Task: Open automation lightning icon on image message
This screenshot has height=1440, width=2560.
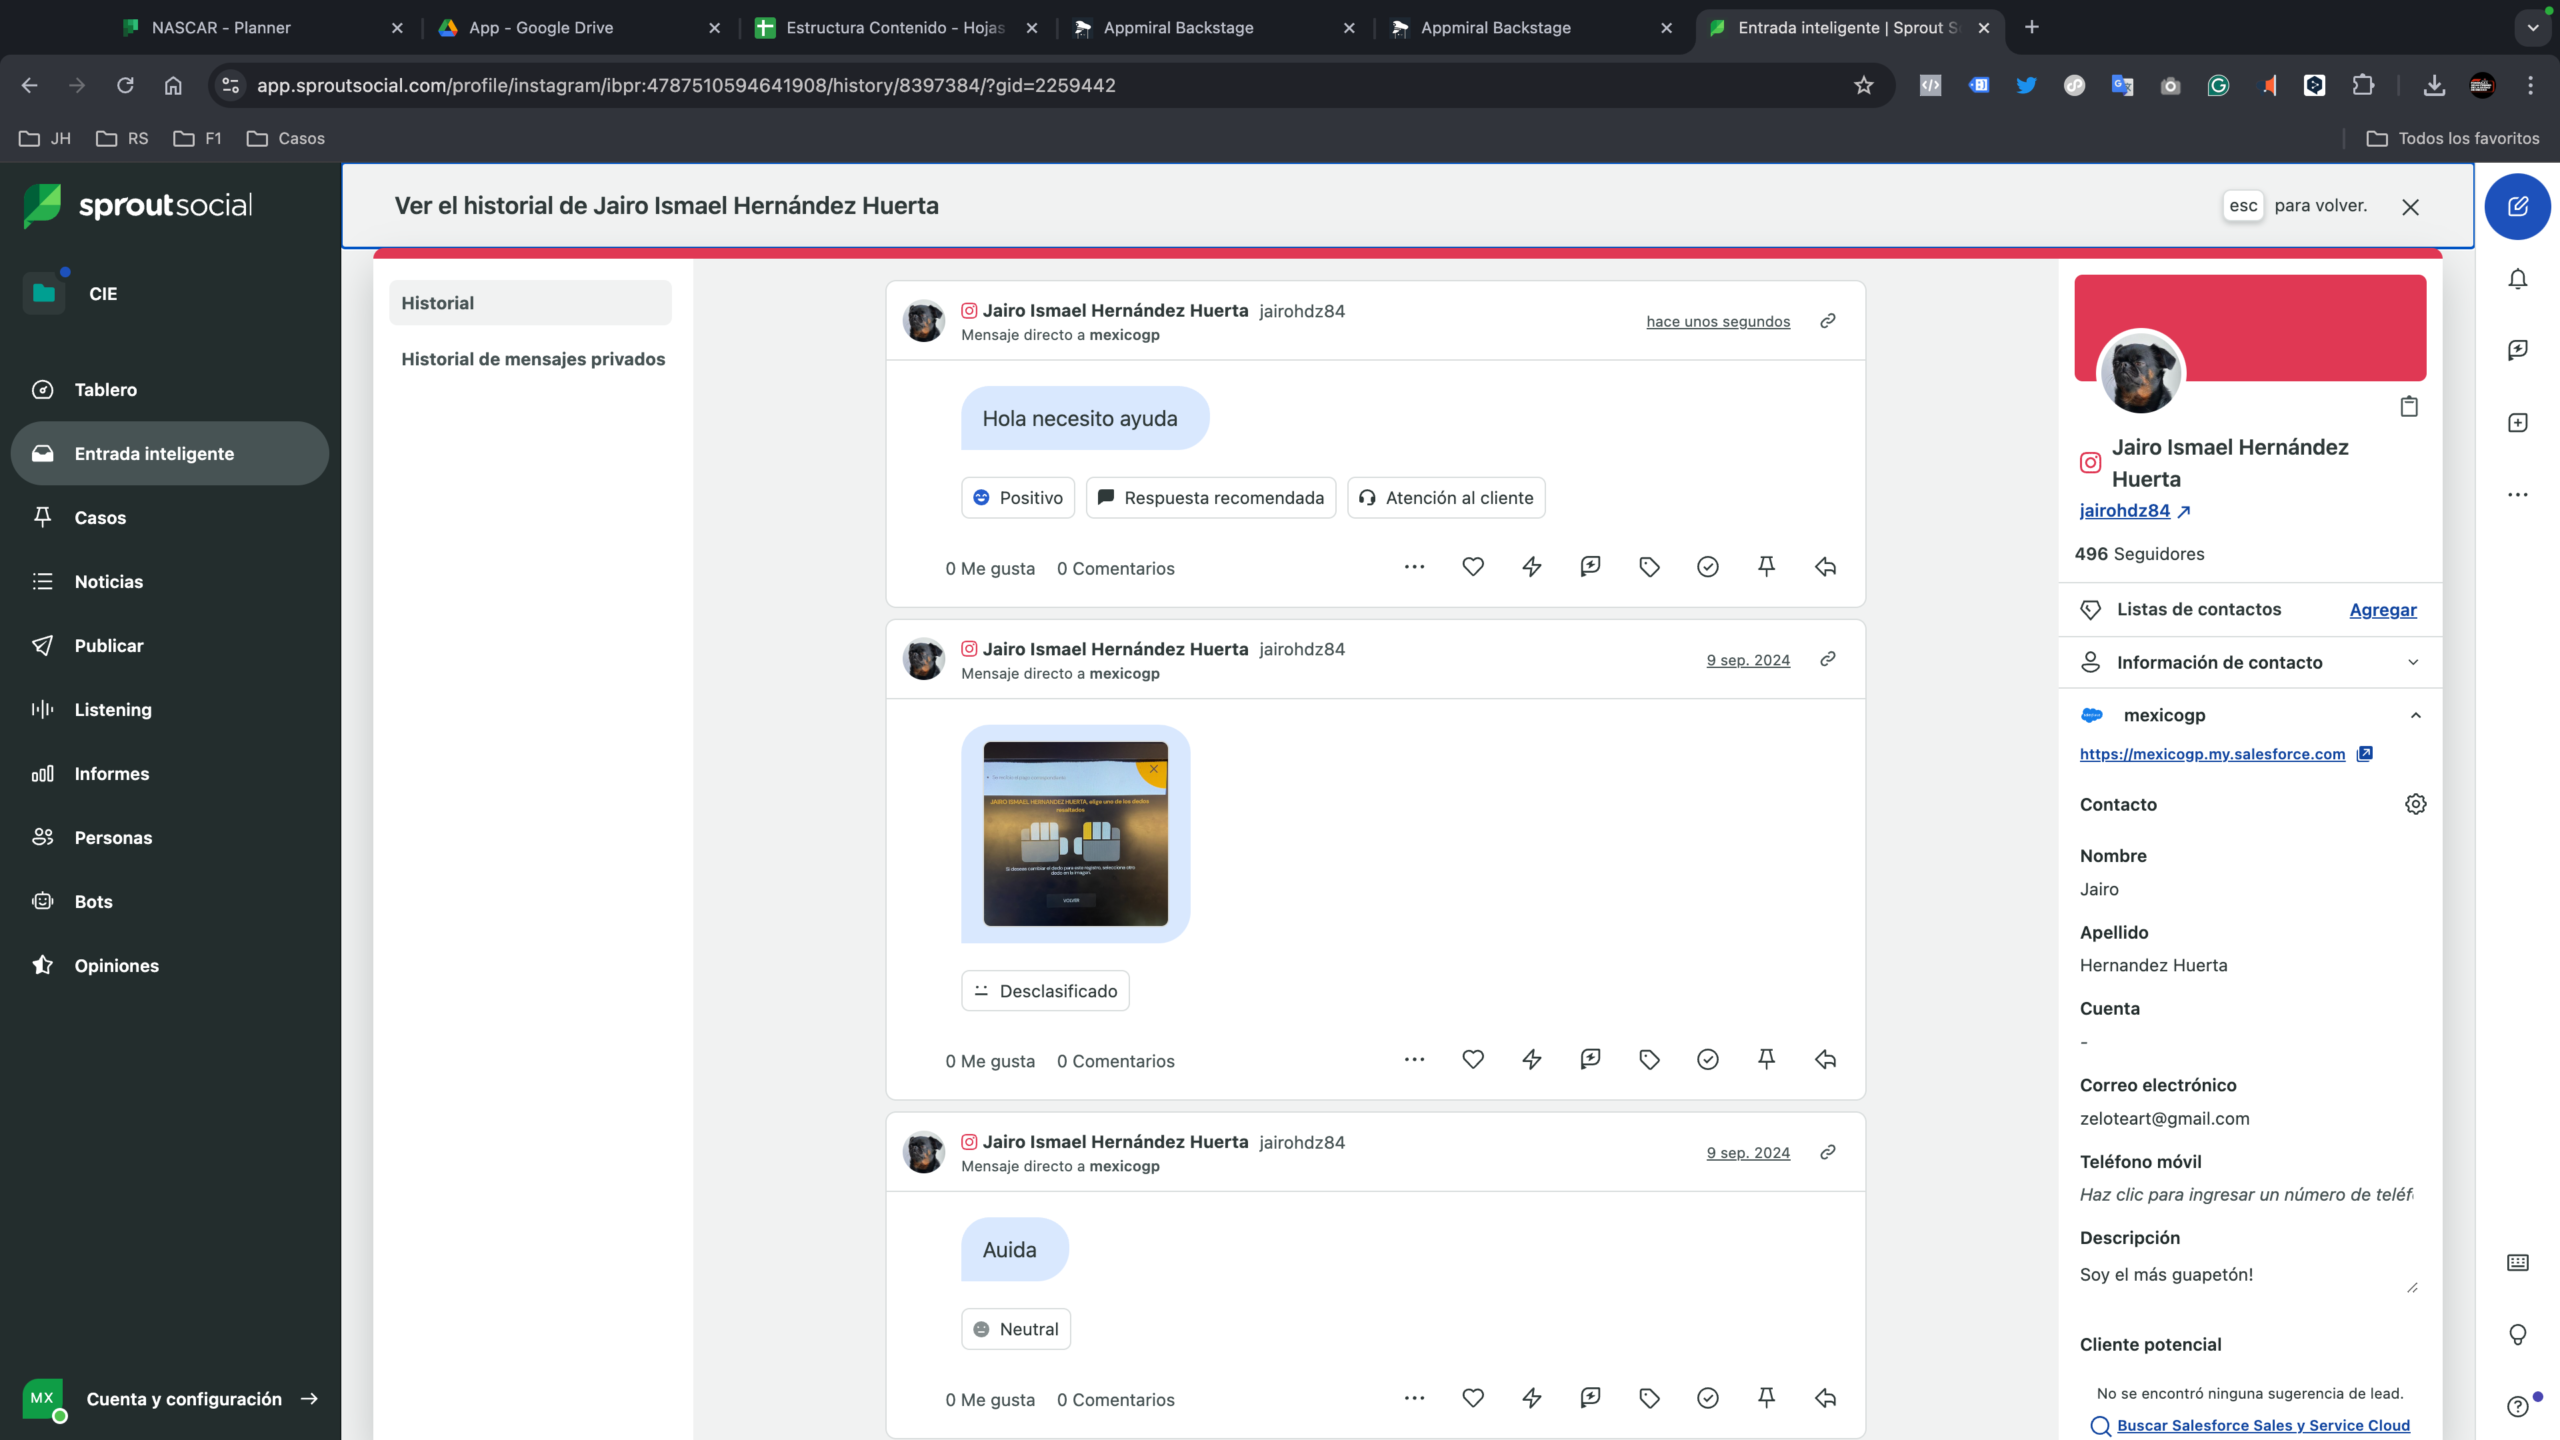Action: coord(1532,1059)
